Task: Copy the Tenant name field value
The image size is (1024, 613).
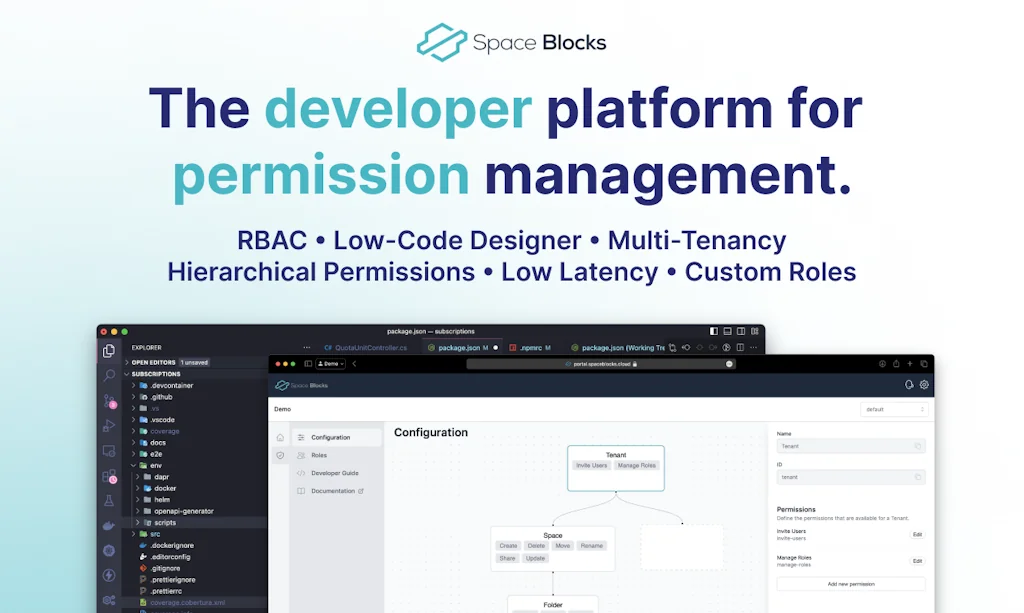Action: 917,446
